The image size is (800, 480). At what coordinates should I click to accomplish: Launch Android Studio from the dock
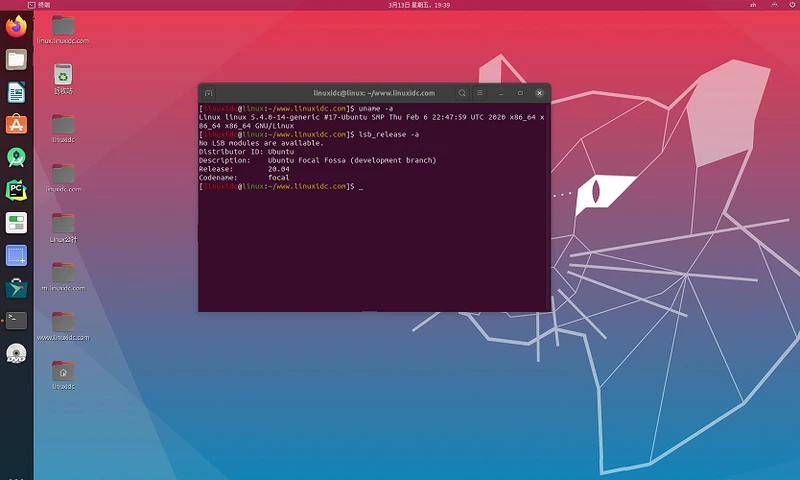point(16,158)
